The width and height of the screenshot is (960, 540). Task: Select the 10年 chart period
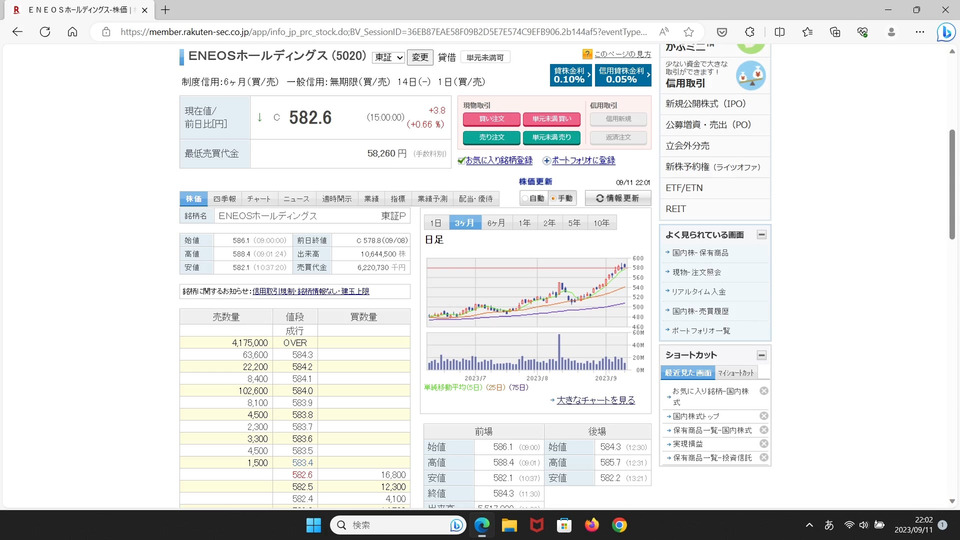coord(601,223)
